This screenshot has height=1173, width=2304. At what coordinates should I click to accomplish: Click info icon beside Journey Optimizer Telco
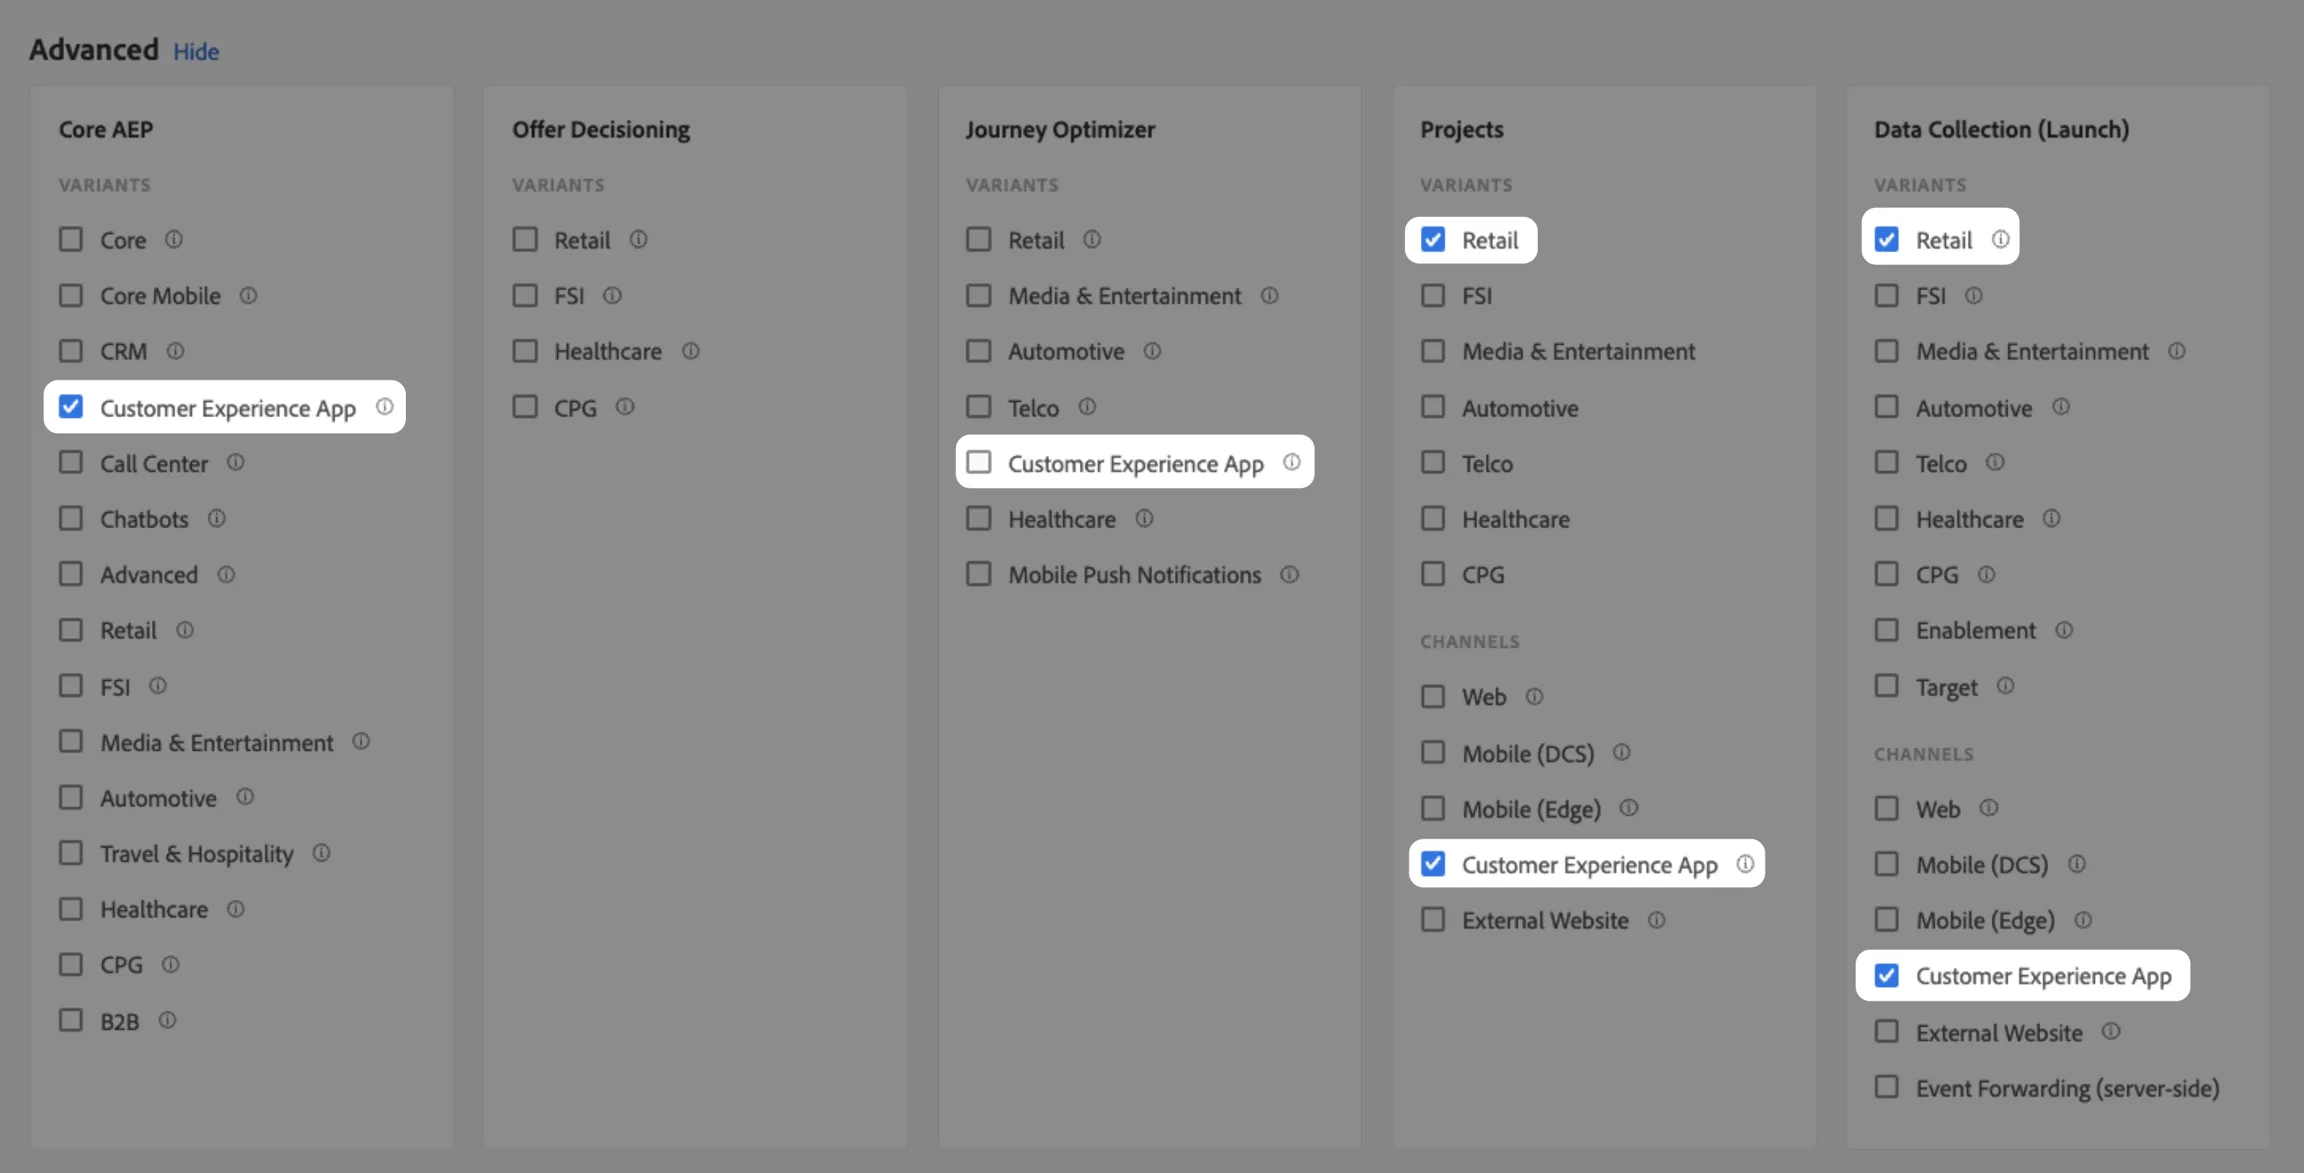click(1087, 407)
